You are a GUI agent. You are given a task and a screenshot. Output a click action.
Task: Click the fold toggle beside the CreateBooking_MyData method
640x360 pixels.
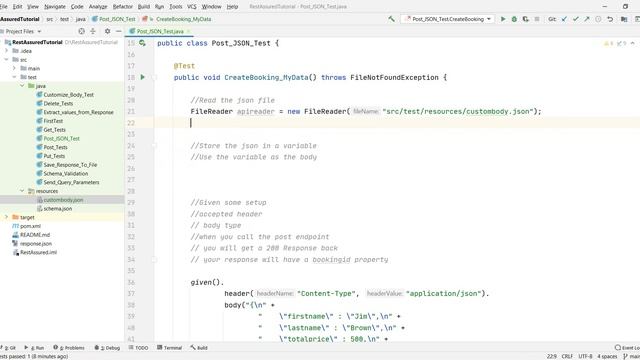pos(154,77)
